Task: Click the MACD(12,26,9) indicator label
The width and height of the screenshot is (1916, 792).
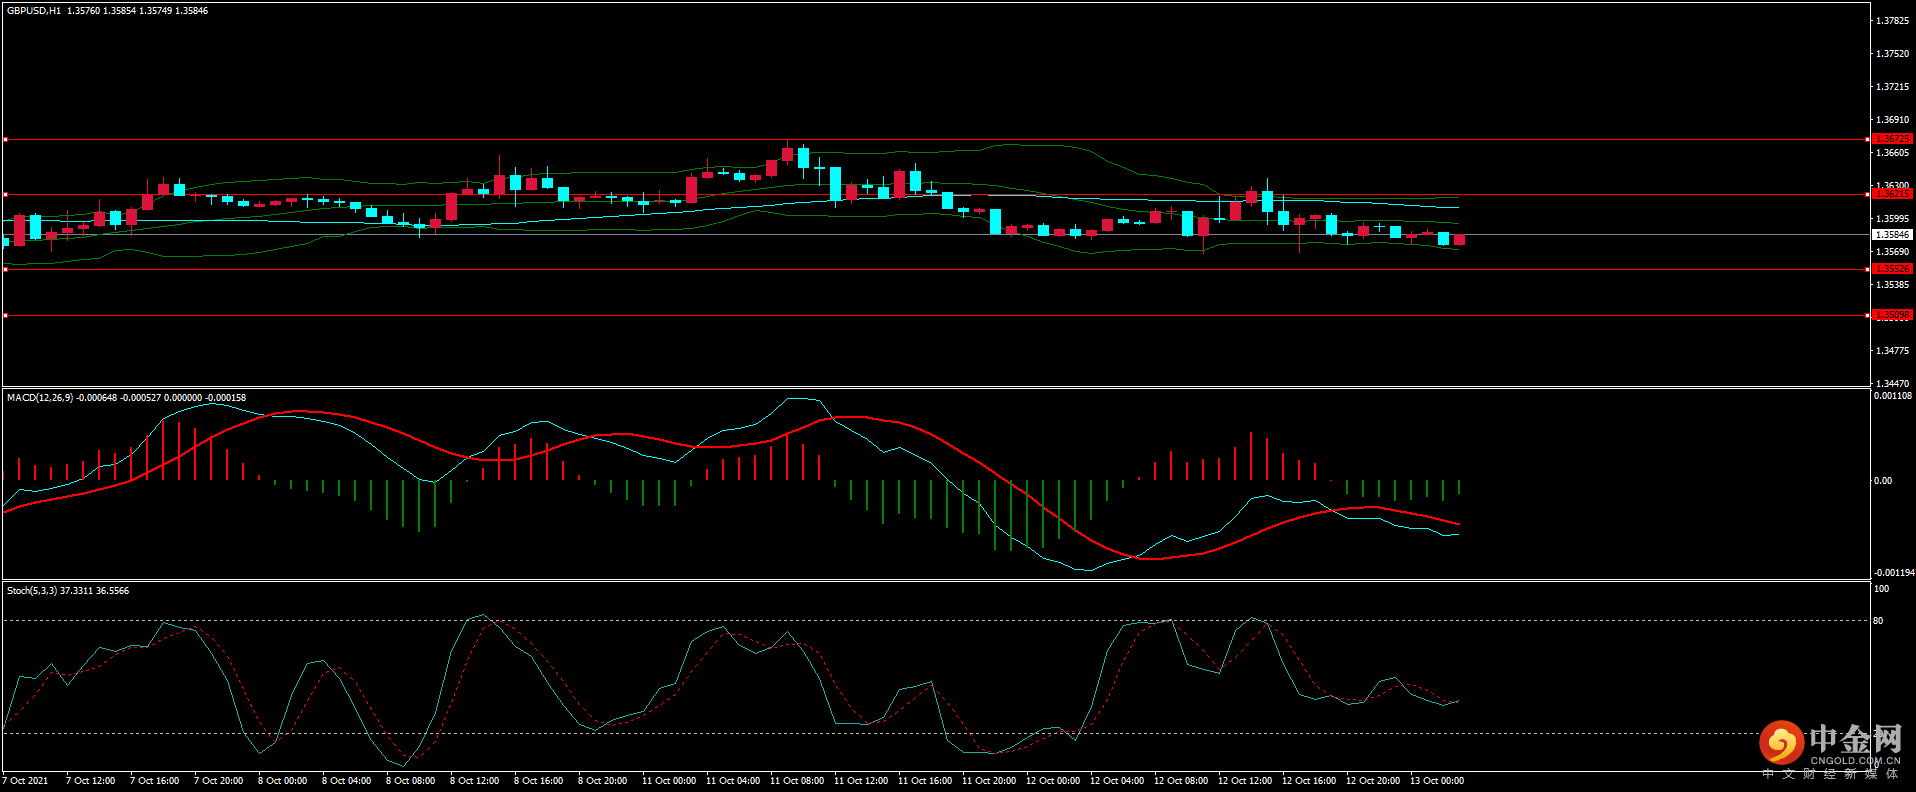Action: [x=40, y=398]
